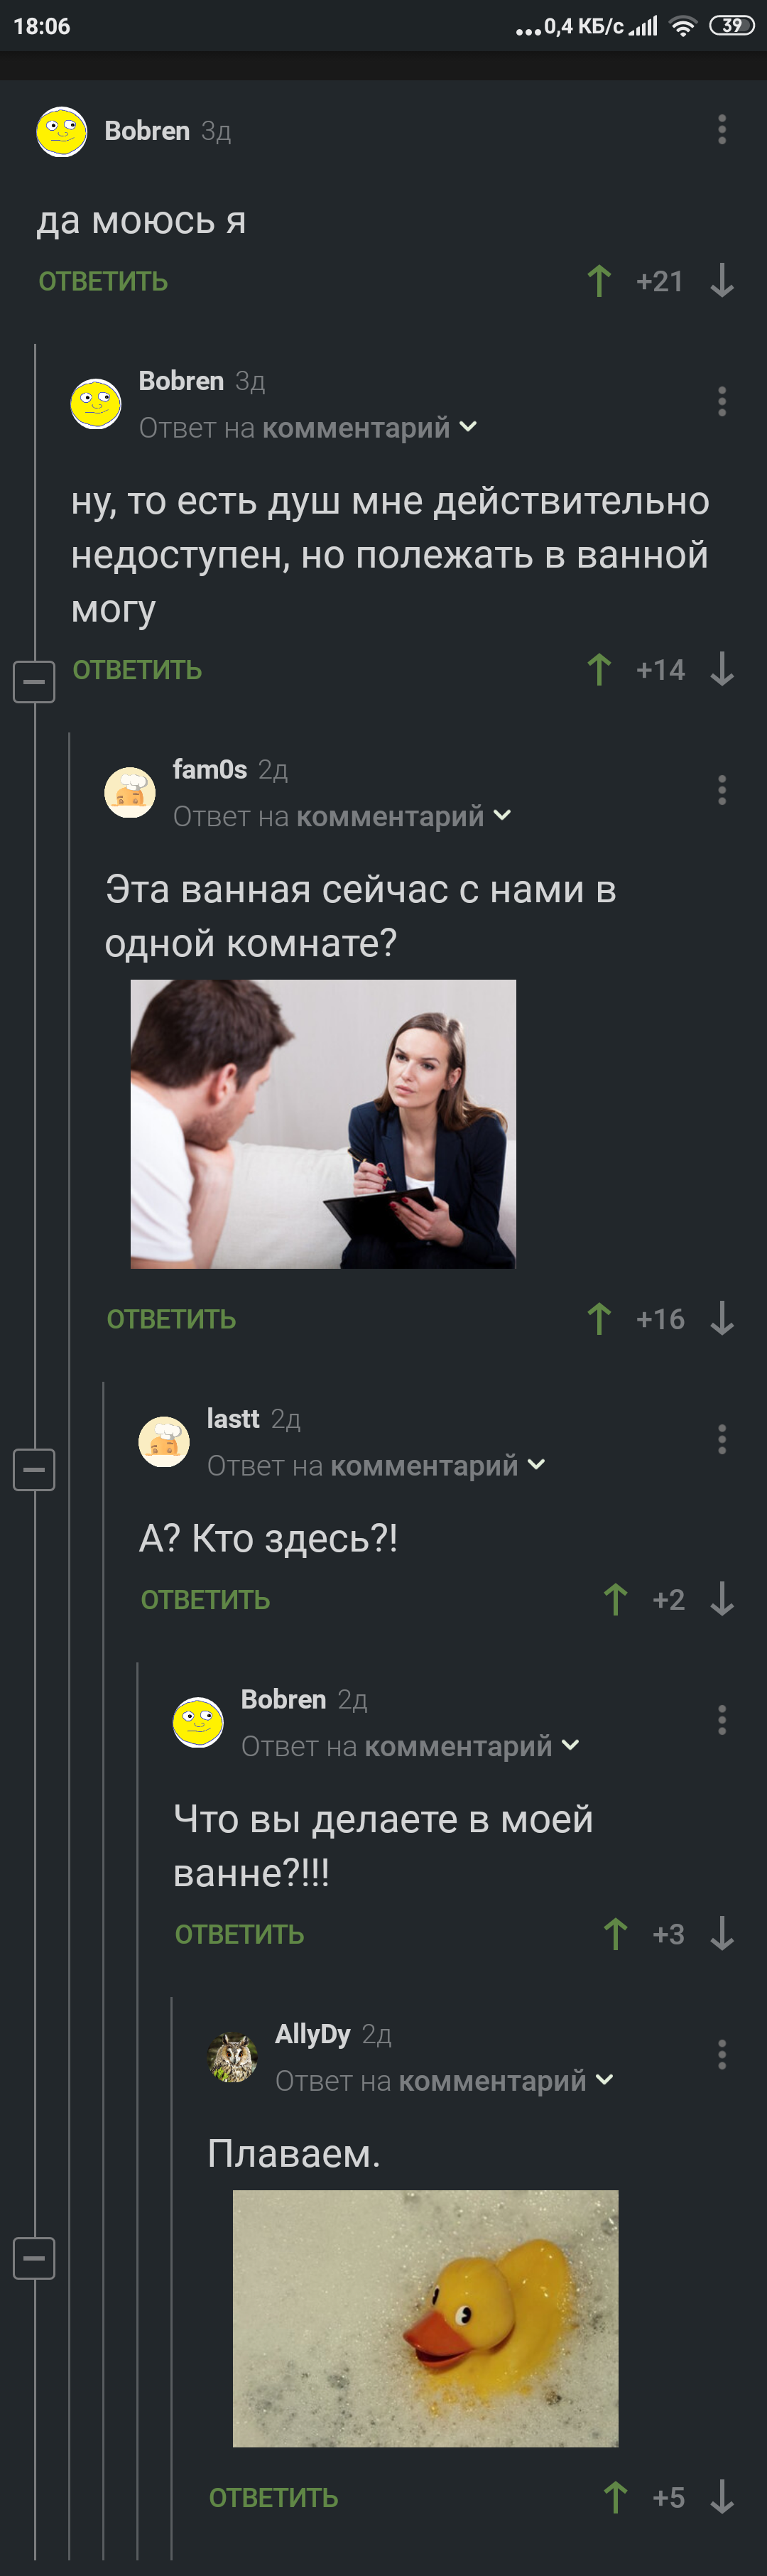Open options menu on AllyDy comment
Viewport: 767px width, 2576px height.
pyautogui.click(x=722, y=2055)
